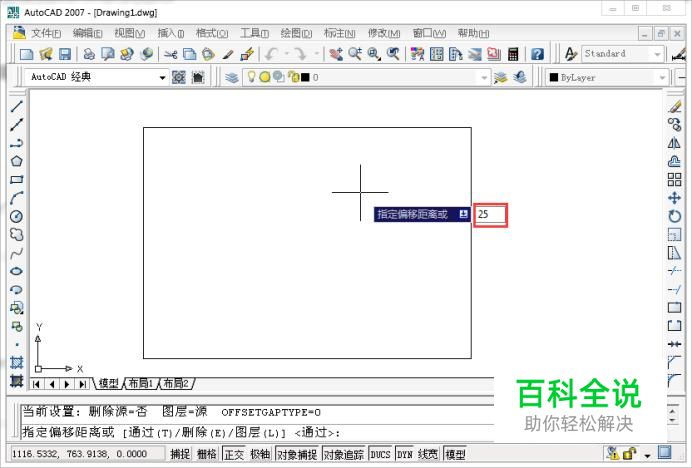Click the command window scrollbar up arrow

point(673,411)
